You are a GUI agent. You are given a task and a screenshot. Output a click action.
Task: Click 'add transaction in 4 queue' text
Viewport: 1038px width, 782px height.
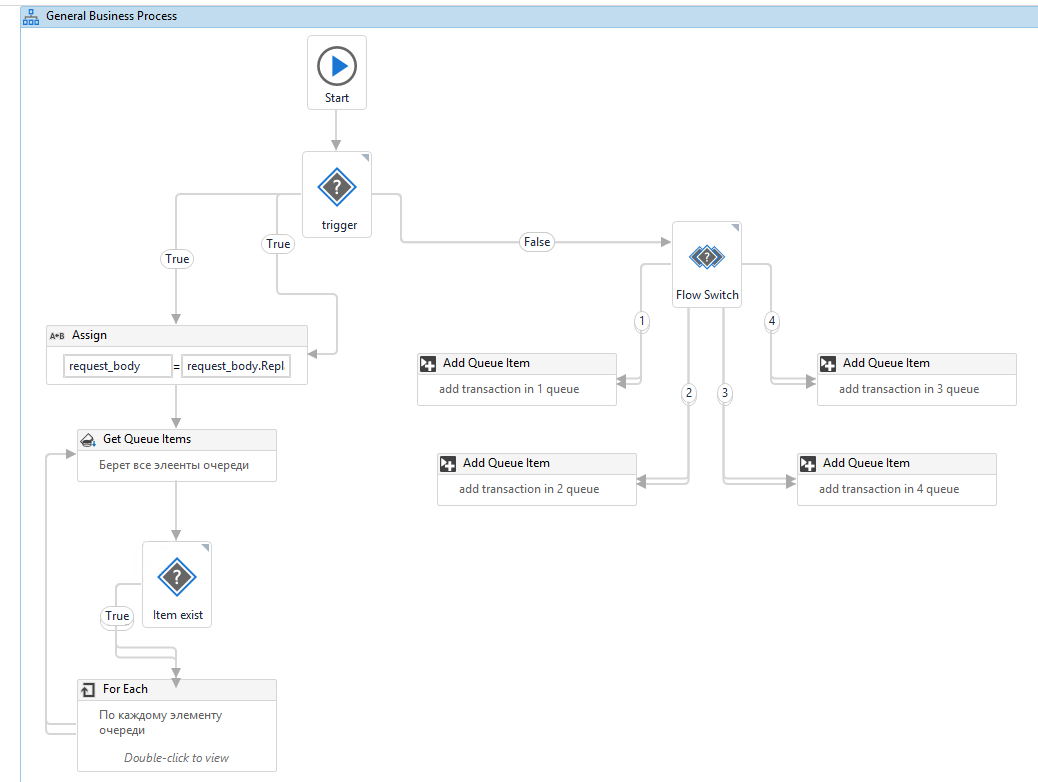pyautogui.click(x=889, y=489)
